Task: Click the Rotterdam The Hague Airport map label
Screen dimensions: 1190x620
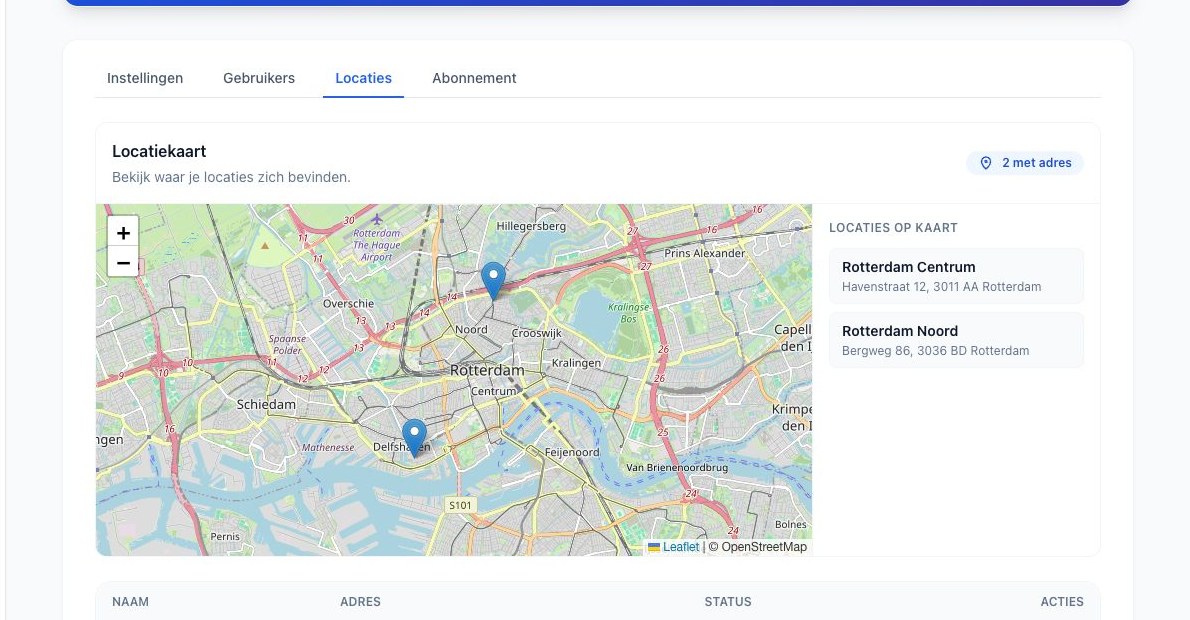Action: point(376,244)
